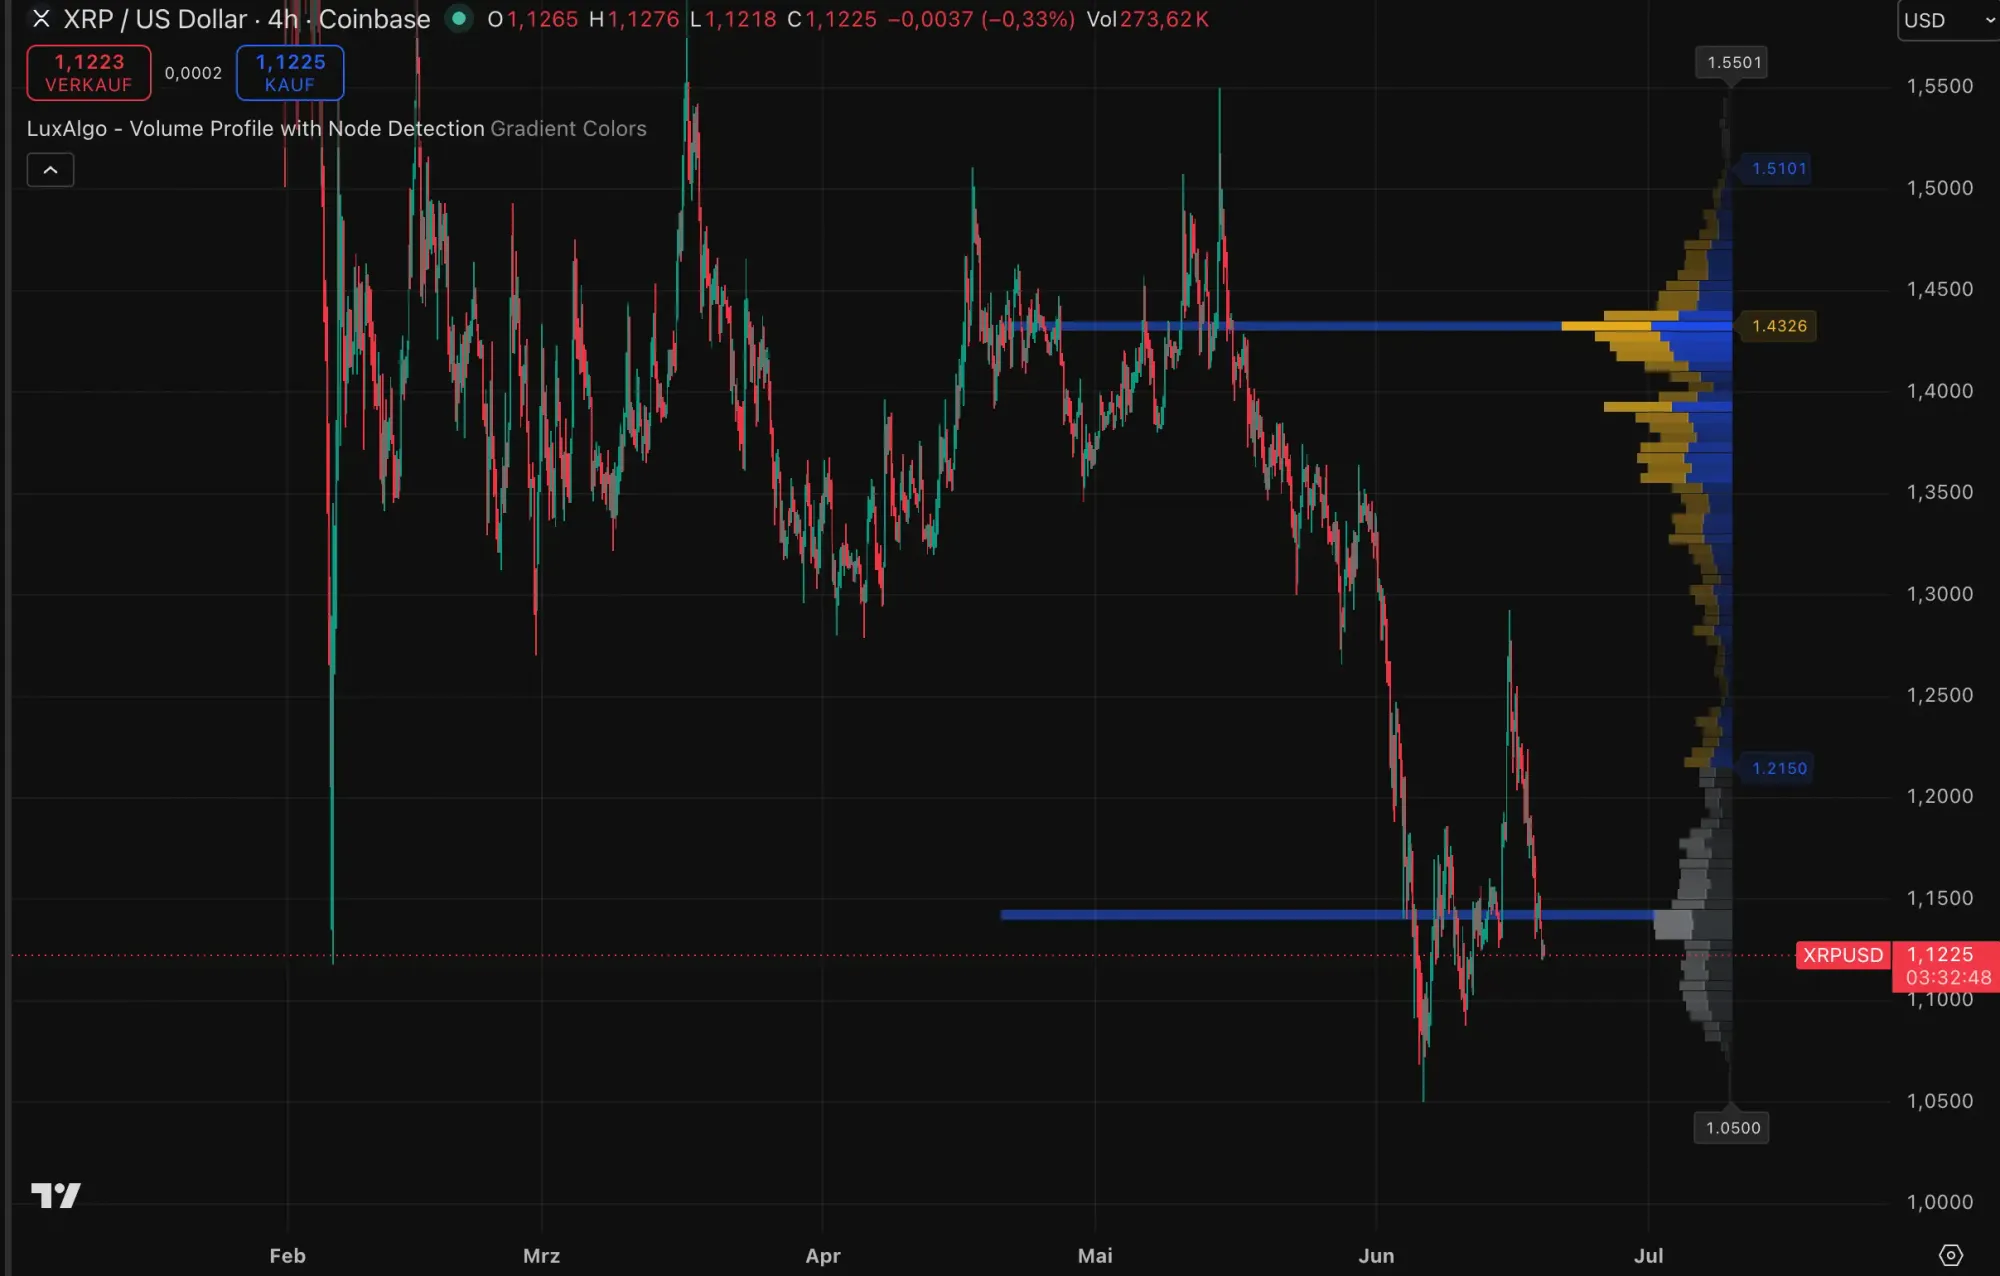Click the red VERKAUF 1,1223 sell button
This screenshot has height=1276, width=2000.
(x=89, y=73)
